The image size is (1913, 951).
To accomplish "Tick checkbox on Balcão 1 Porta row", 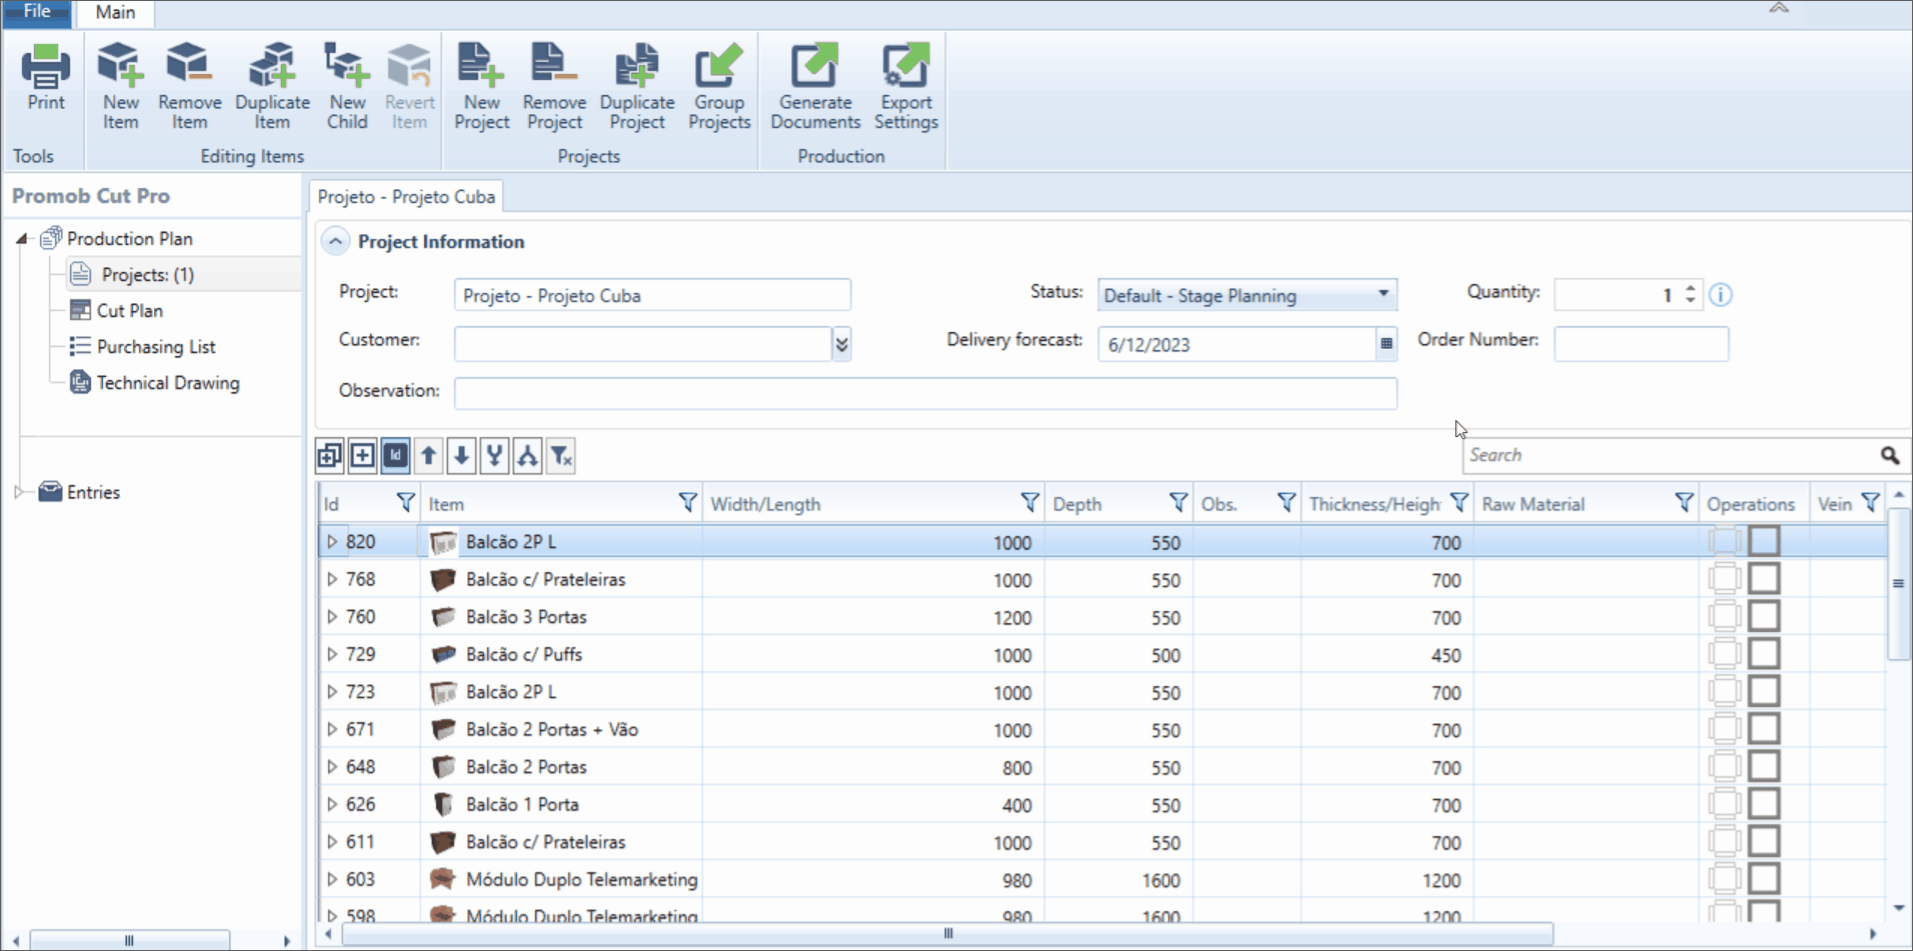I will coord(1764,804).
